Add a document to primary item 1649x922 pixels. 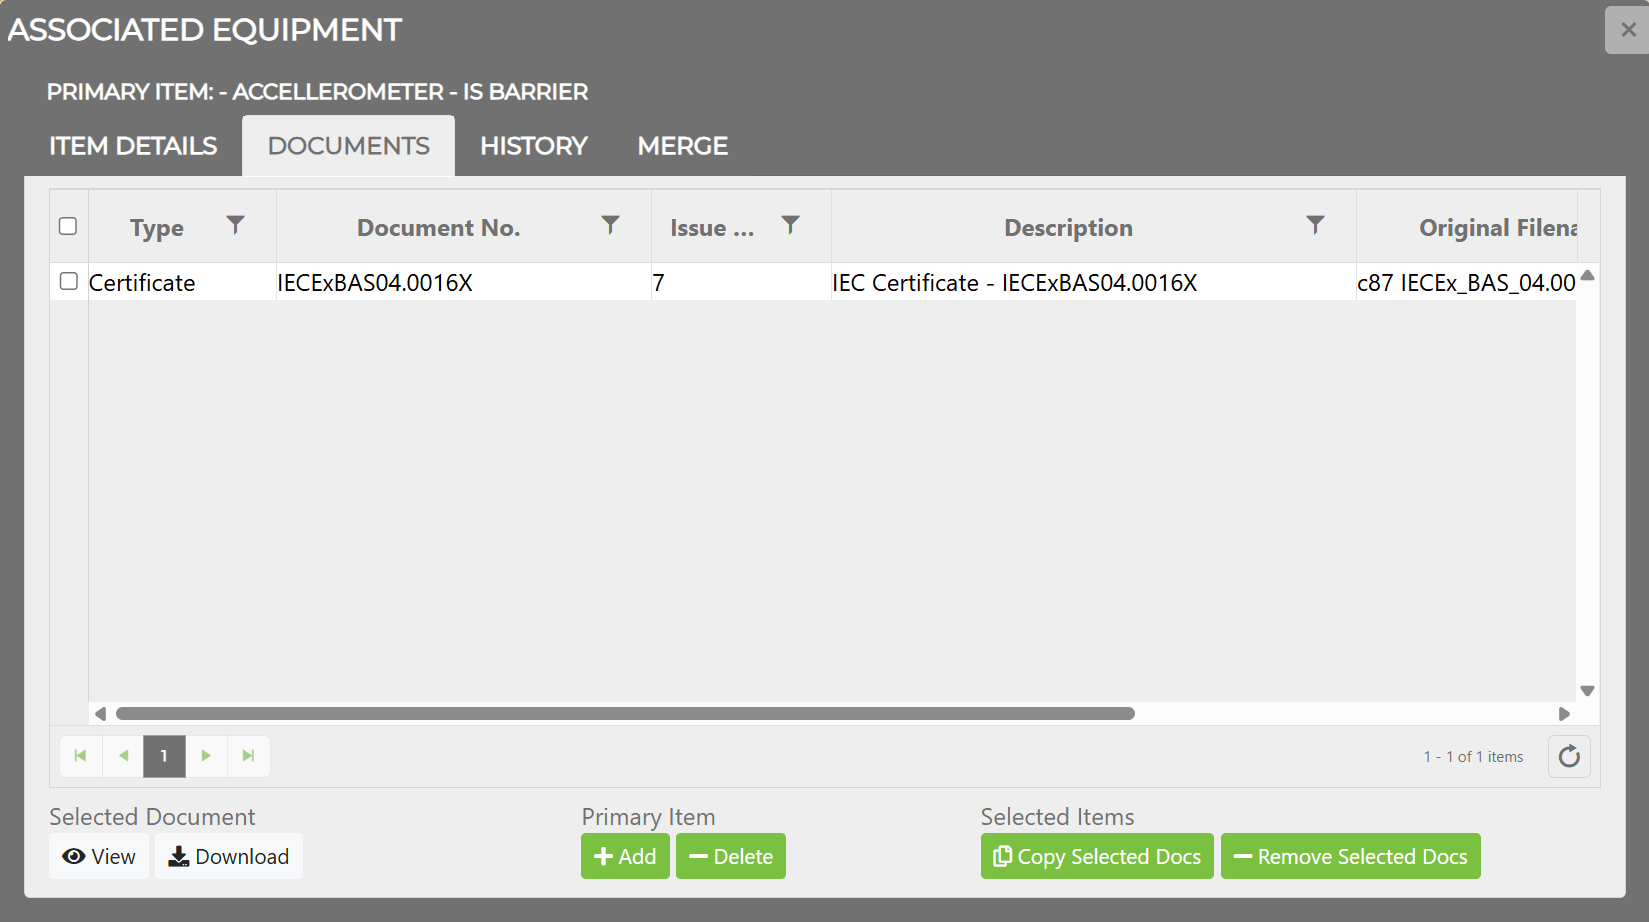[x=625, y=857]
